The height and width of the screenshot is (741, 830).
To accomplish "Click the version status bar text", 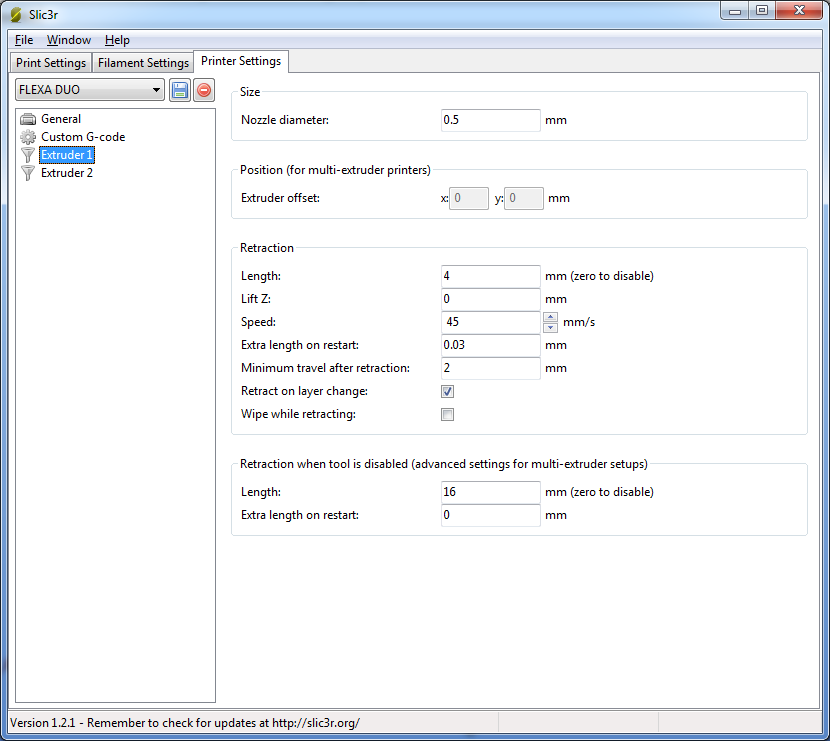I will tap(185, 723).
